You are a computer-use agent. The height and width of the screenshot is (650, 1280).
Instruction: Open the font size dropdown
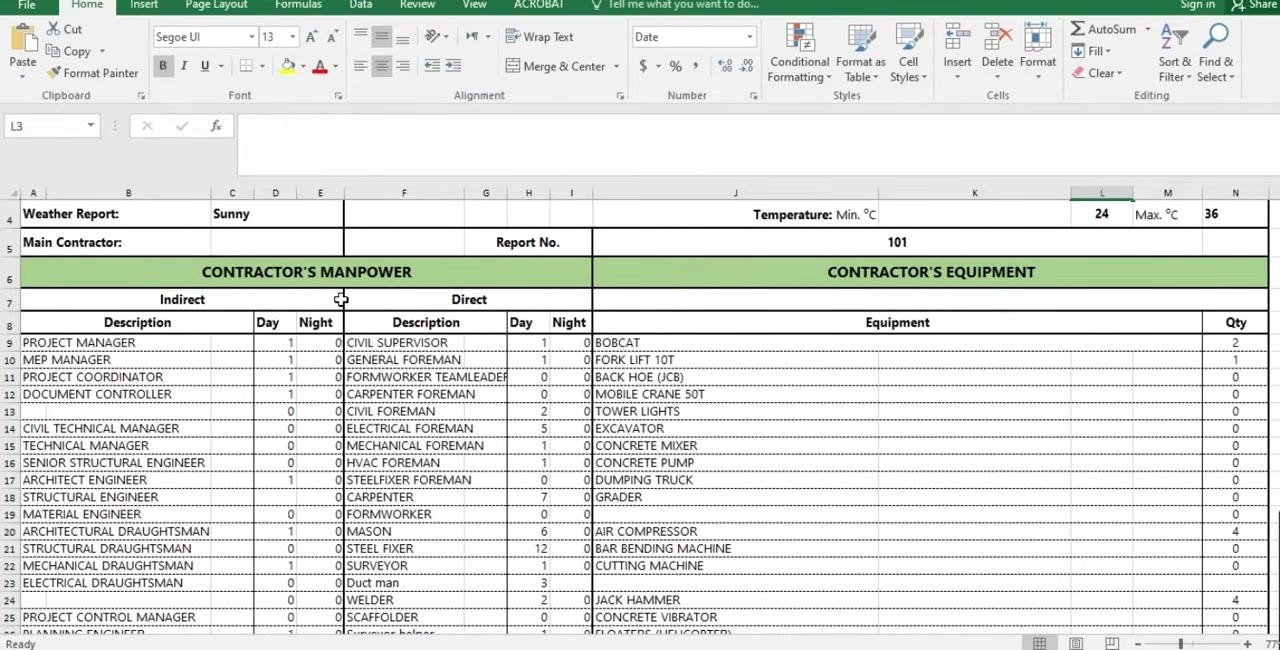[292, 37]
